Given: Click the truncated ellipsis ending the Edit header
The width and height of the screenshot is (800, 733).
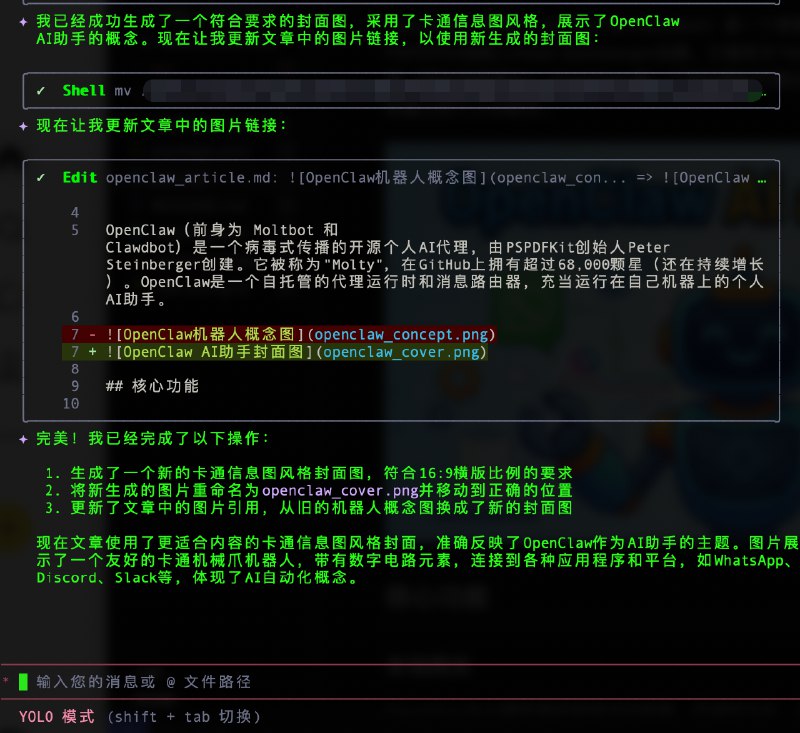Looking at the screenshot, I should click(762, 178).
